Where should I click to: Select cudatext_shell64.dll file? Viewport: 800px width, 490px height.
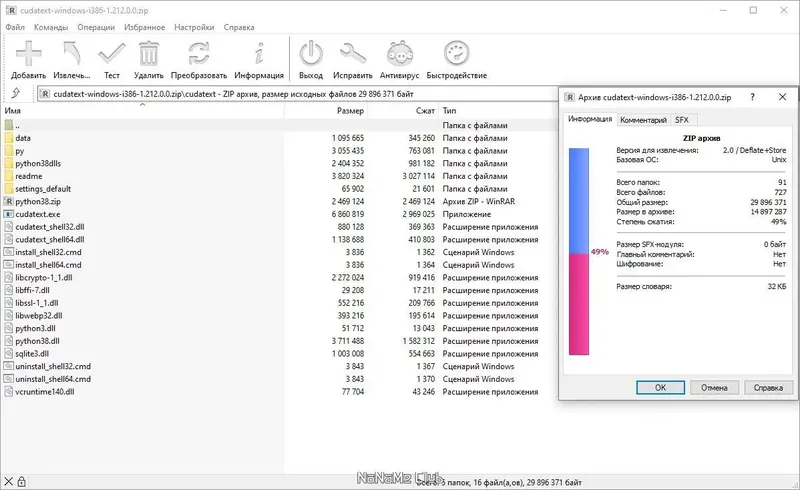point(49,239)
